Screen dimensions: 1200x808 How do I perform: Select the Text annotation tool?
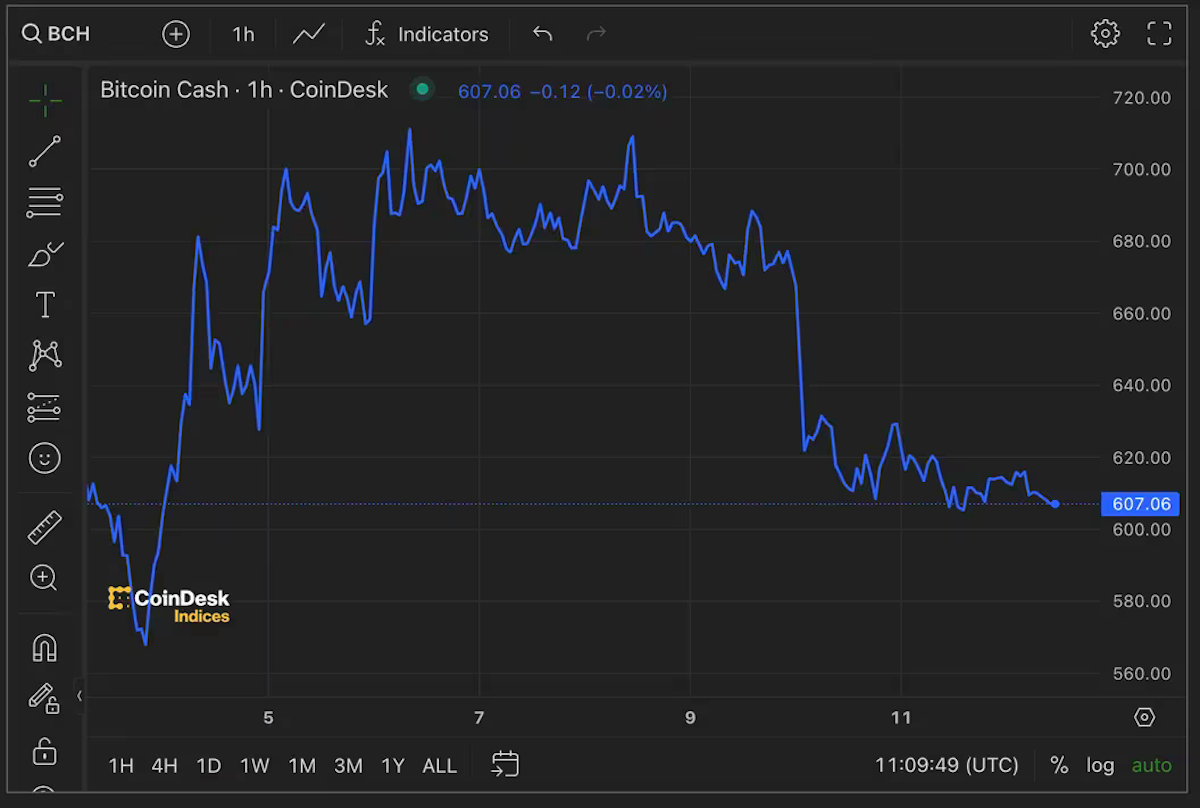click(x=45, y=305)
